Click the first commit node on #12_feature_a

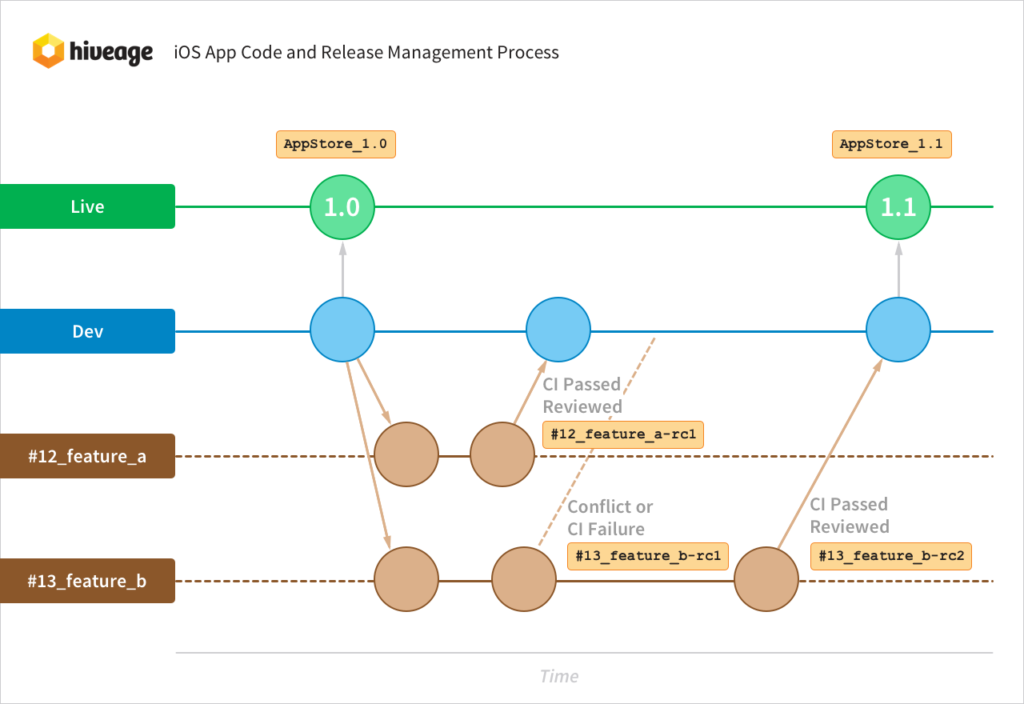point(406,455)
